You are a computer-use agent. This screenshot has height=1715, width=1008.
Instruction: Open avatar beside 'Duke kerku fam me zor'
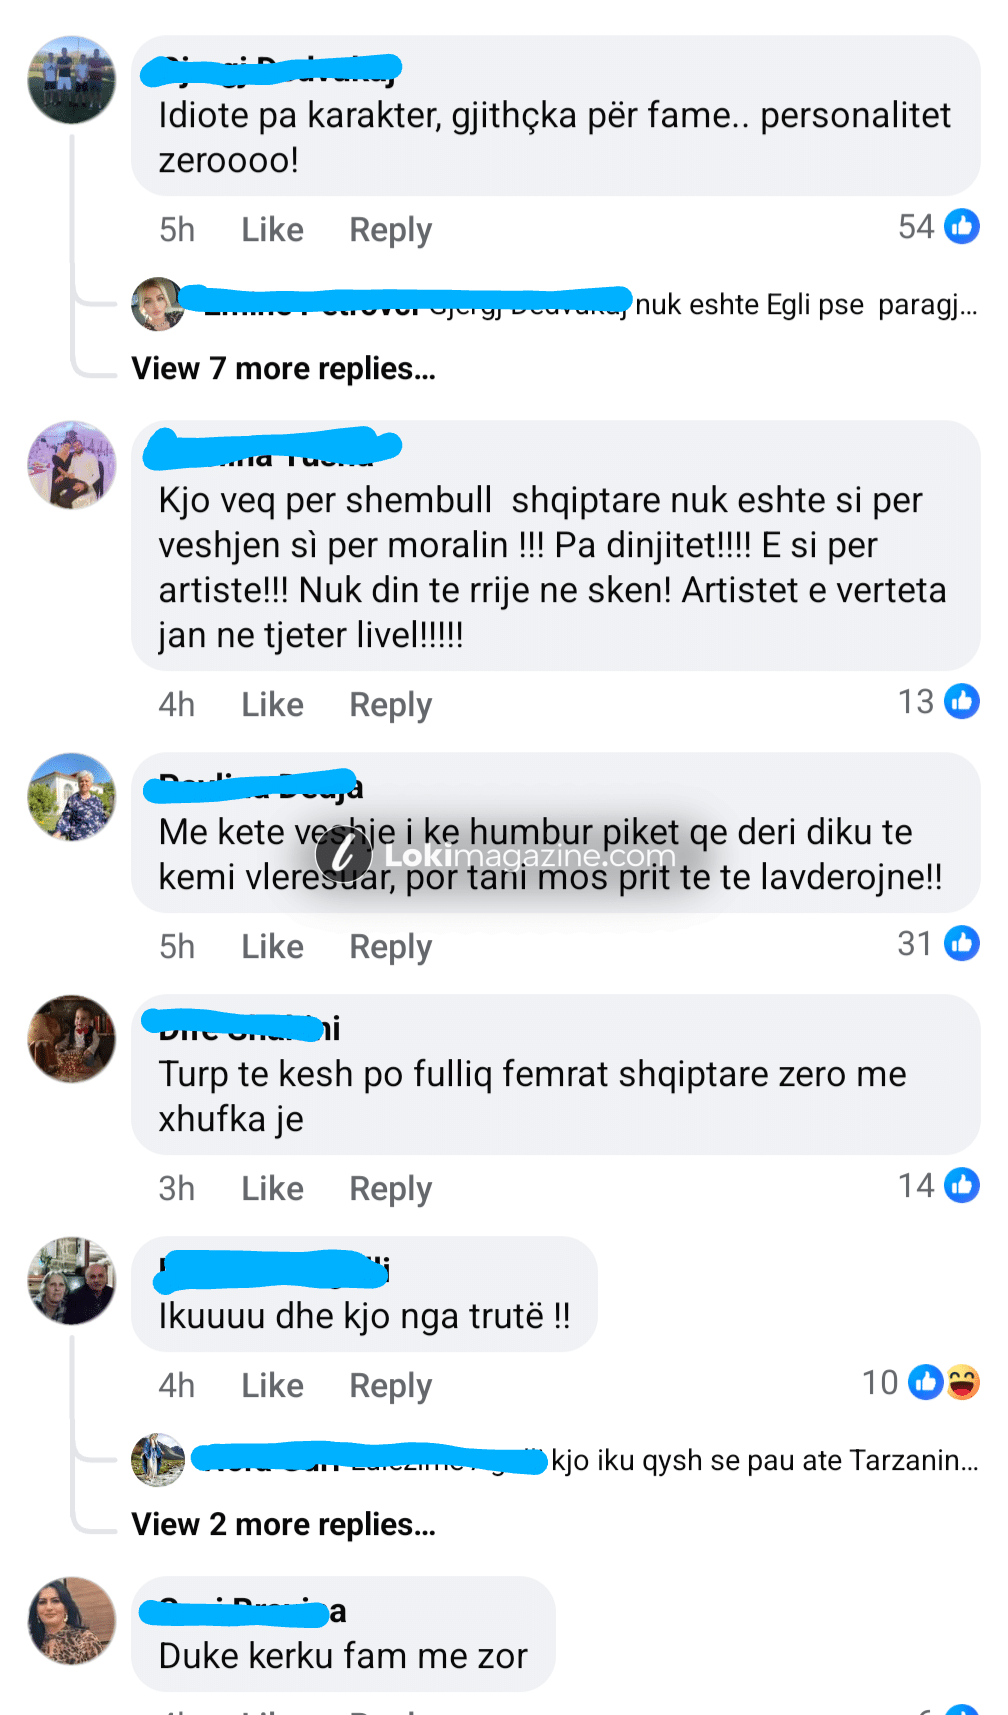click(71, 1621)
